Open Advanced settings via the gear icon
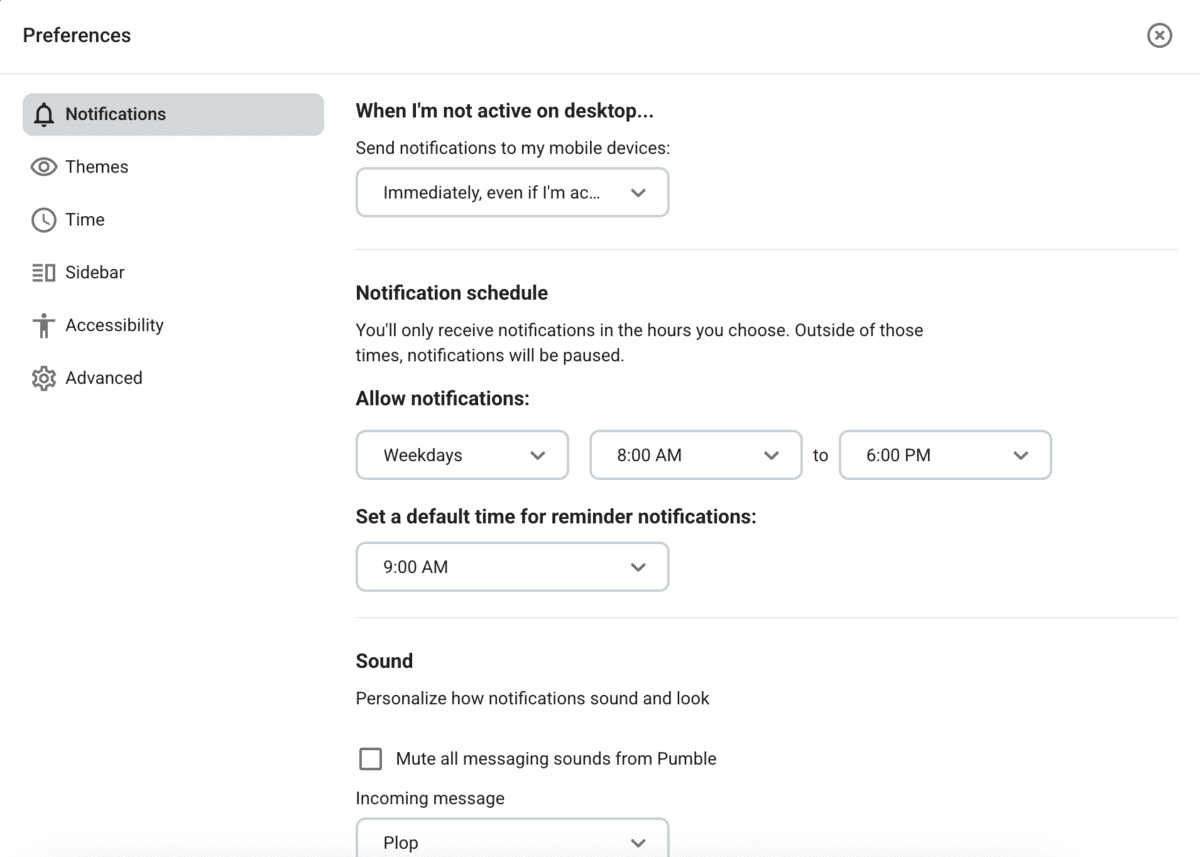1200x857 pixels. point(44,378)
